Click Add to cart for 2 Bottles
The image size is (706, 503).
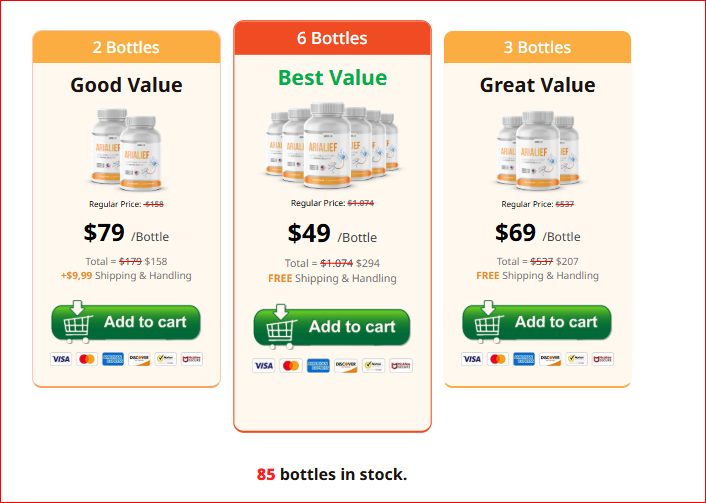coord(126,322)
